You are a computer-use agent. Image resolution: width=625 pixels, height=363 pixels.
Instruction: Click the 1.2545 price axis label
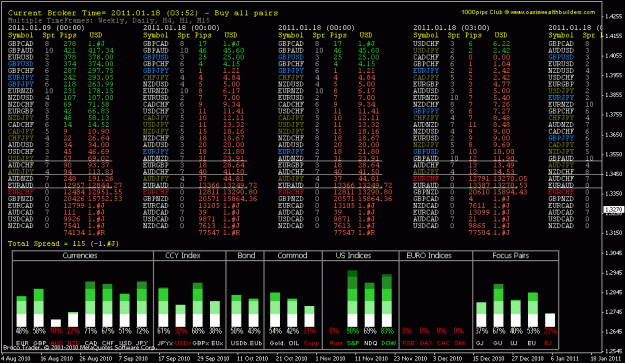click(614, 351)
